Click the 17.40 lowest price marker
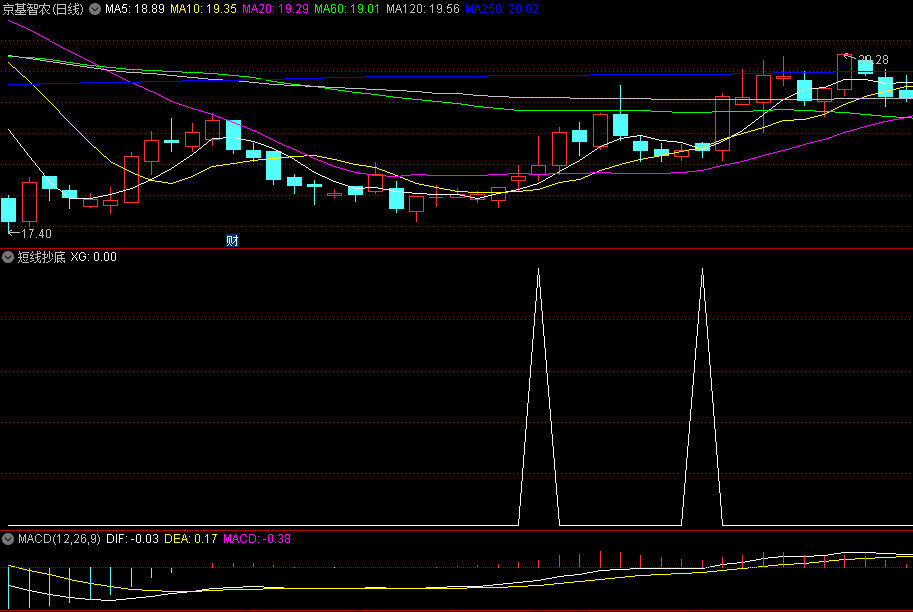 [x=30, y=234]
